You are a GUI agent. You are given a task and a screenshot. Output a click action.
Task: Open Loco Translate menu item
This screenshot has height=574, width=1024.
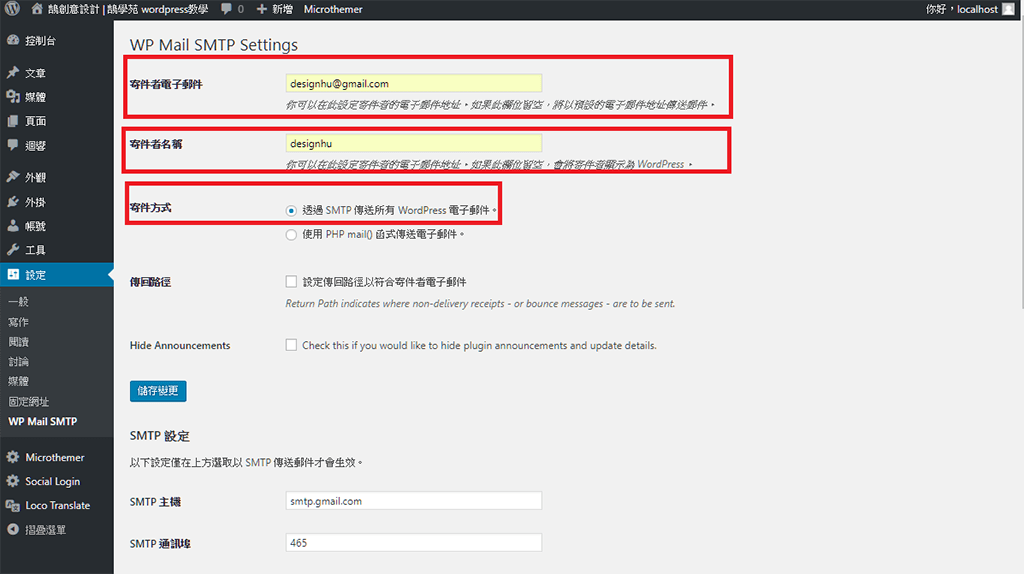point(57,505)
